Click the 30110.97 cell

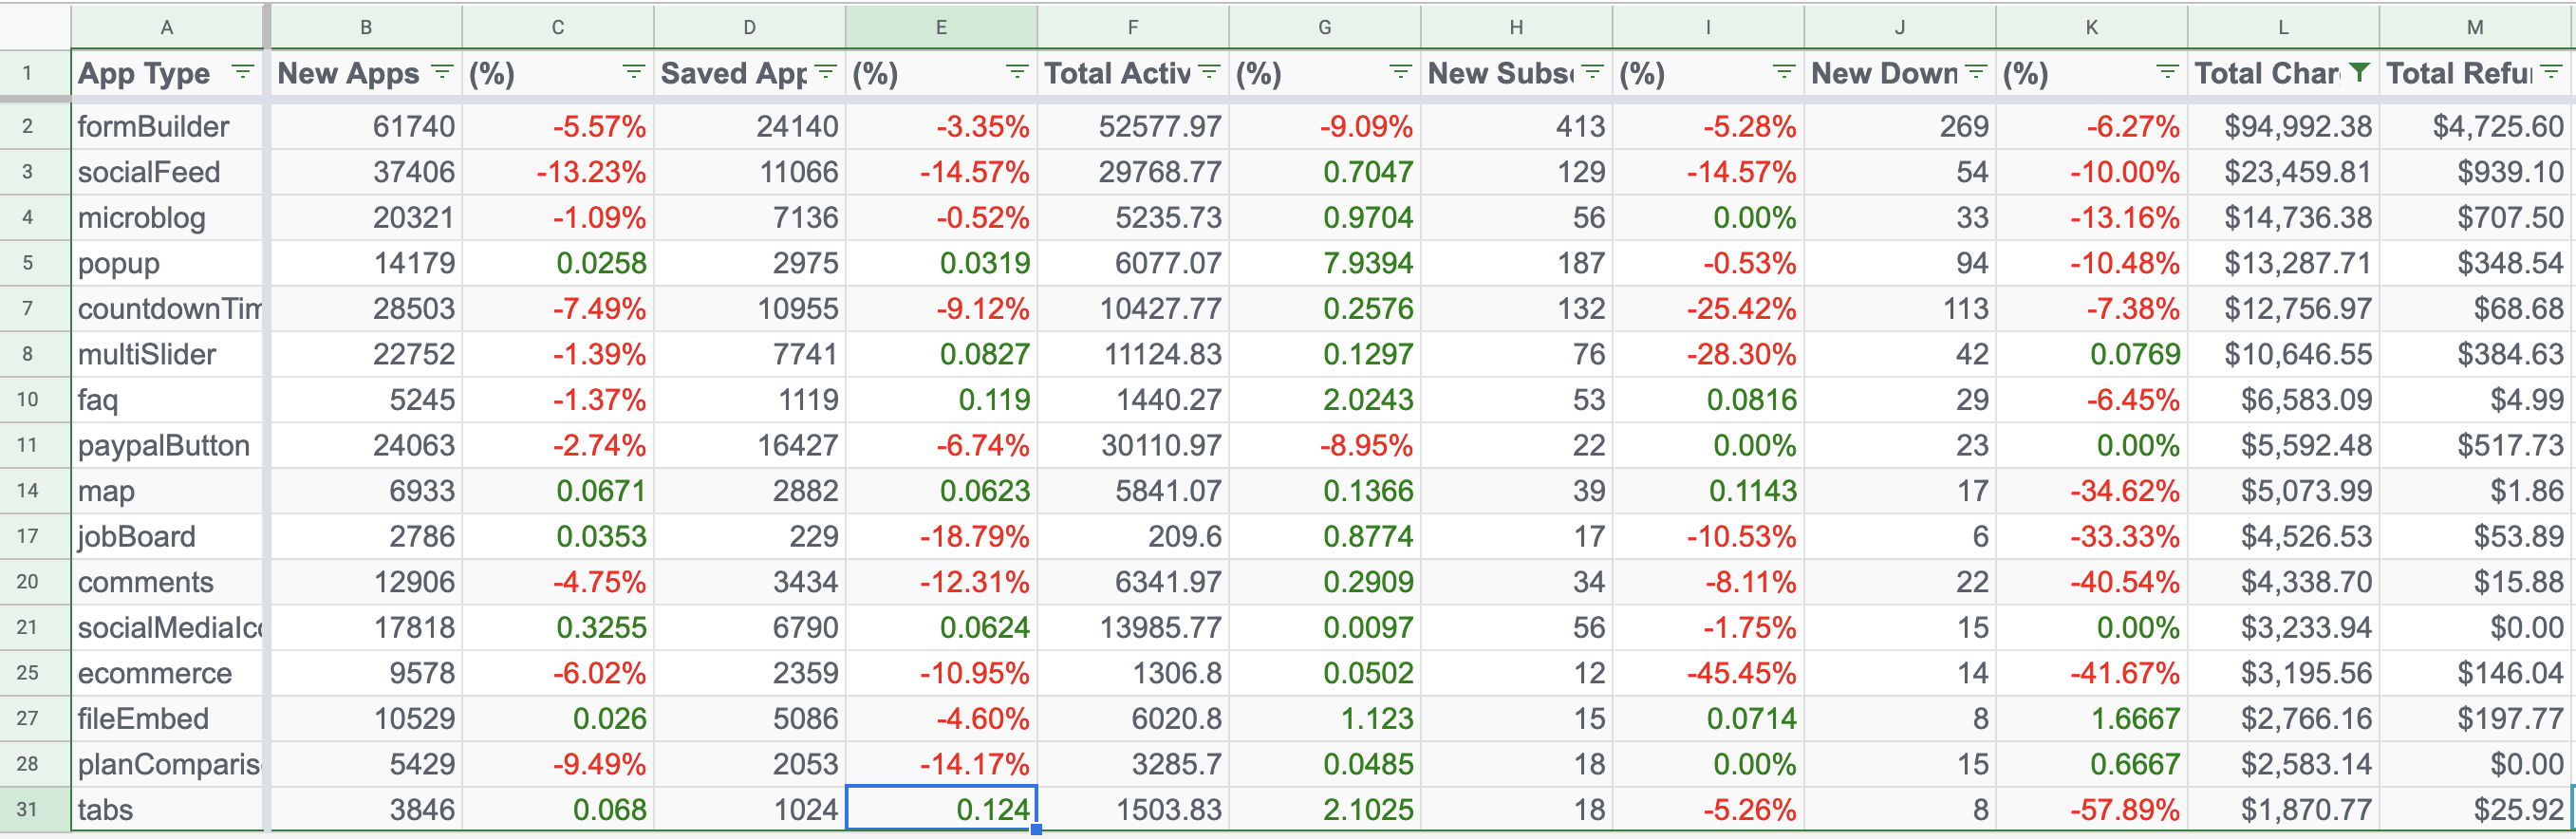click(x=1133, y=445)
